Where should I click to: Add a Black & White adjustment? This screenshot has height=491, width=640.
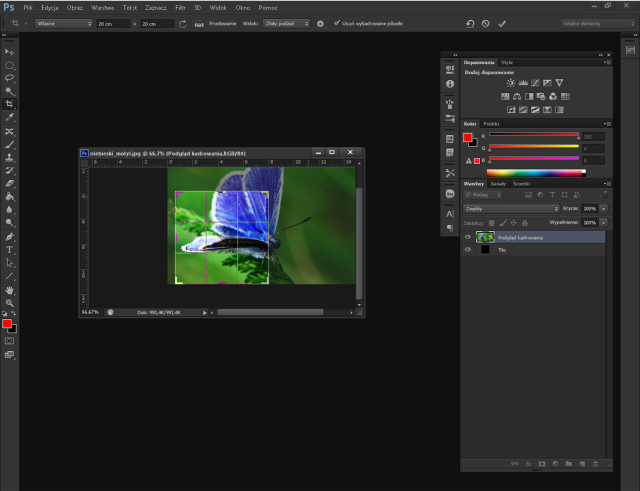(x=529, y=96)
